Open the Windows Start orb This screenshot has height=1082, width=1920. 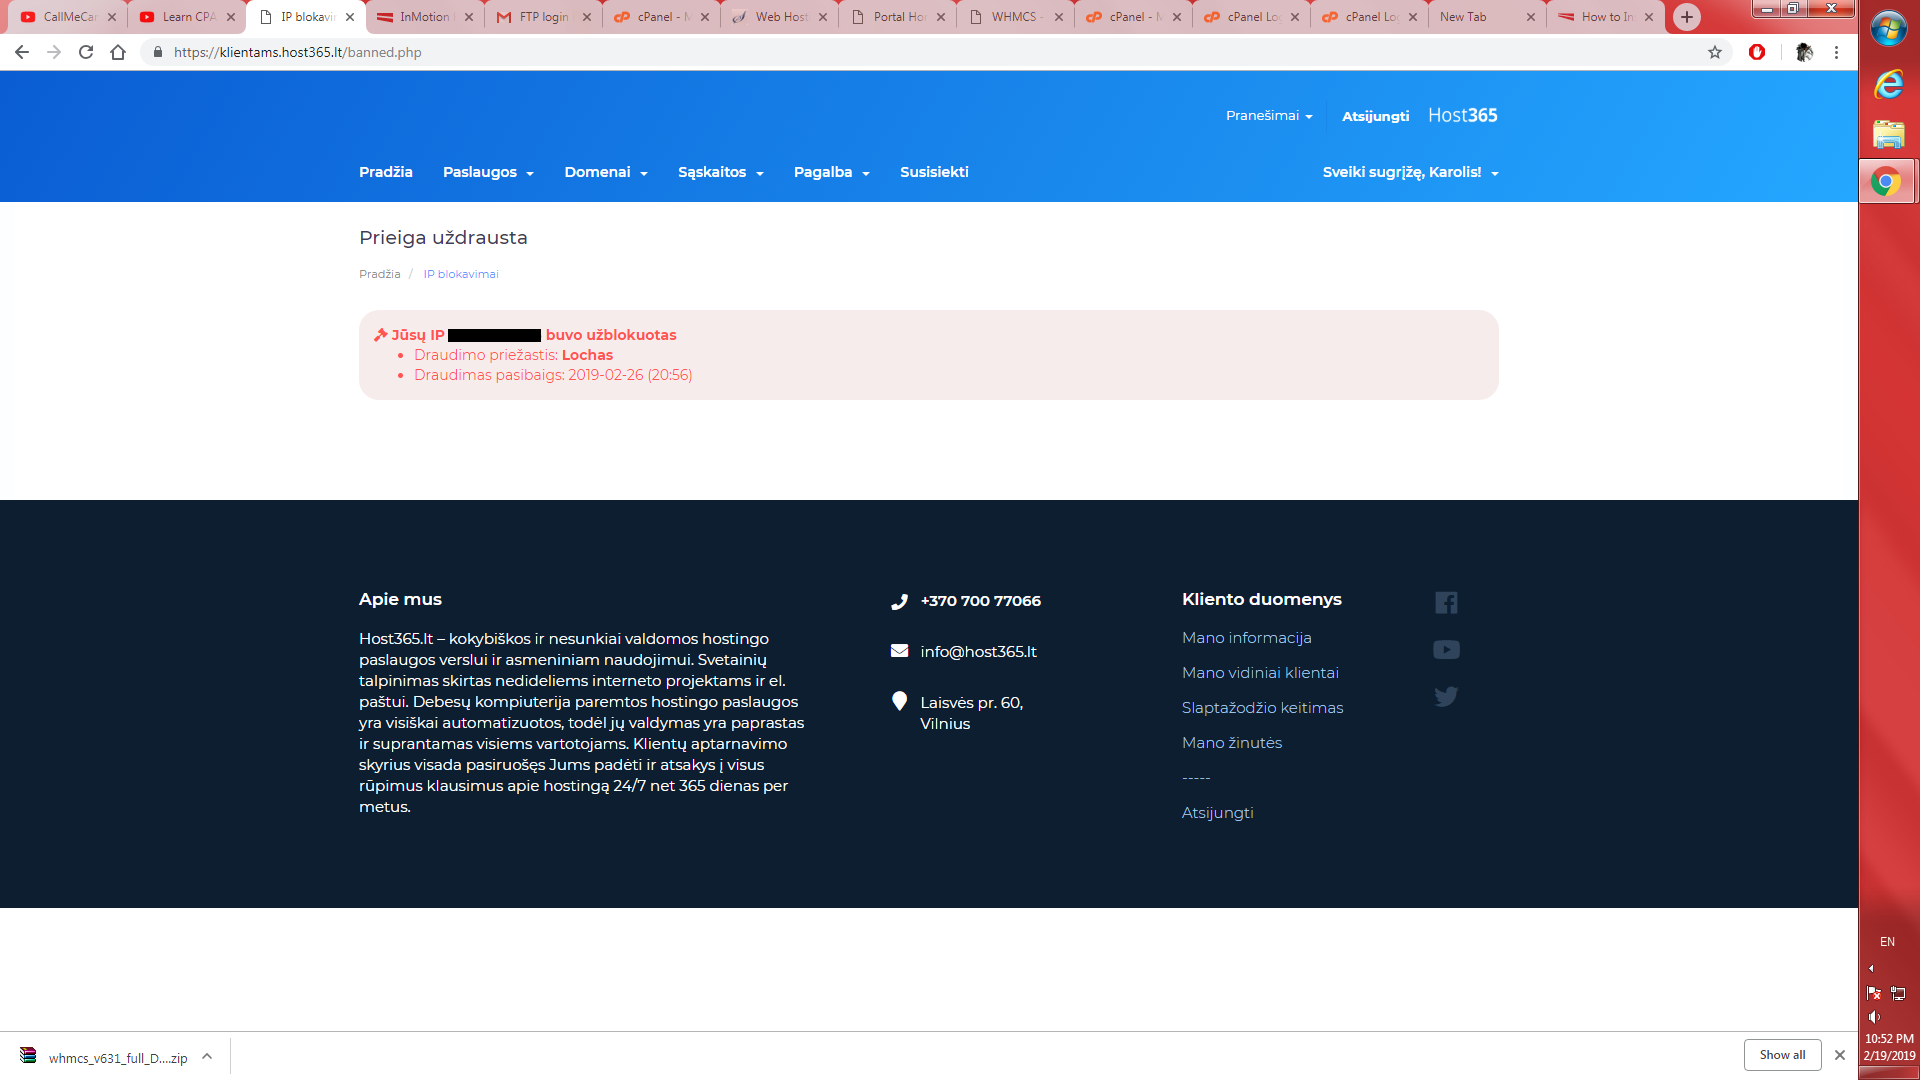pos(1888,30)
